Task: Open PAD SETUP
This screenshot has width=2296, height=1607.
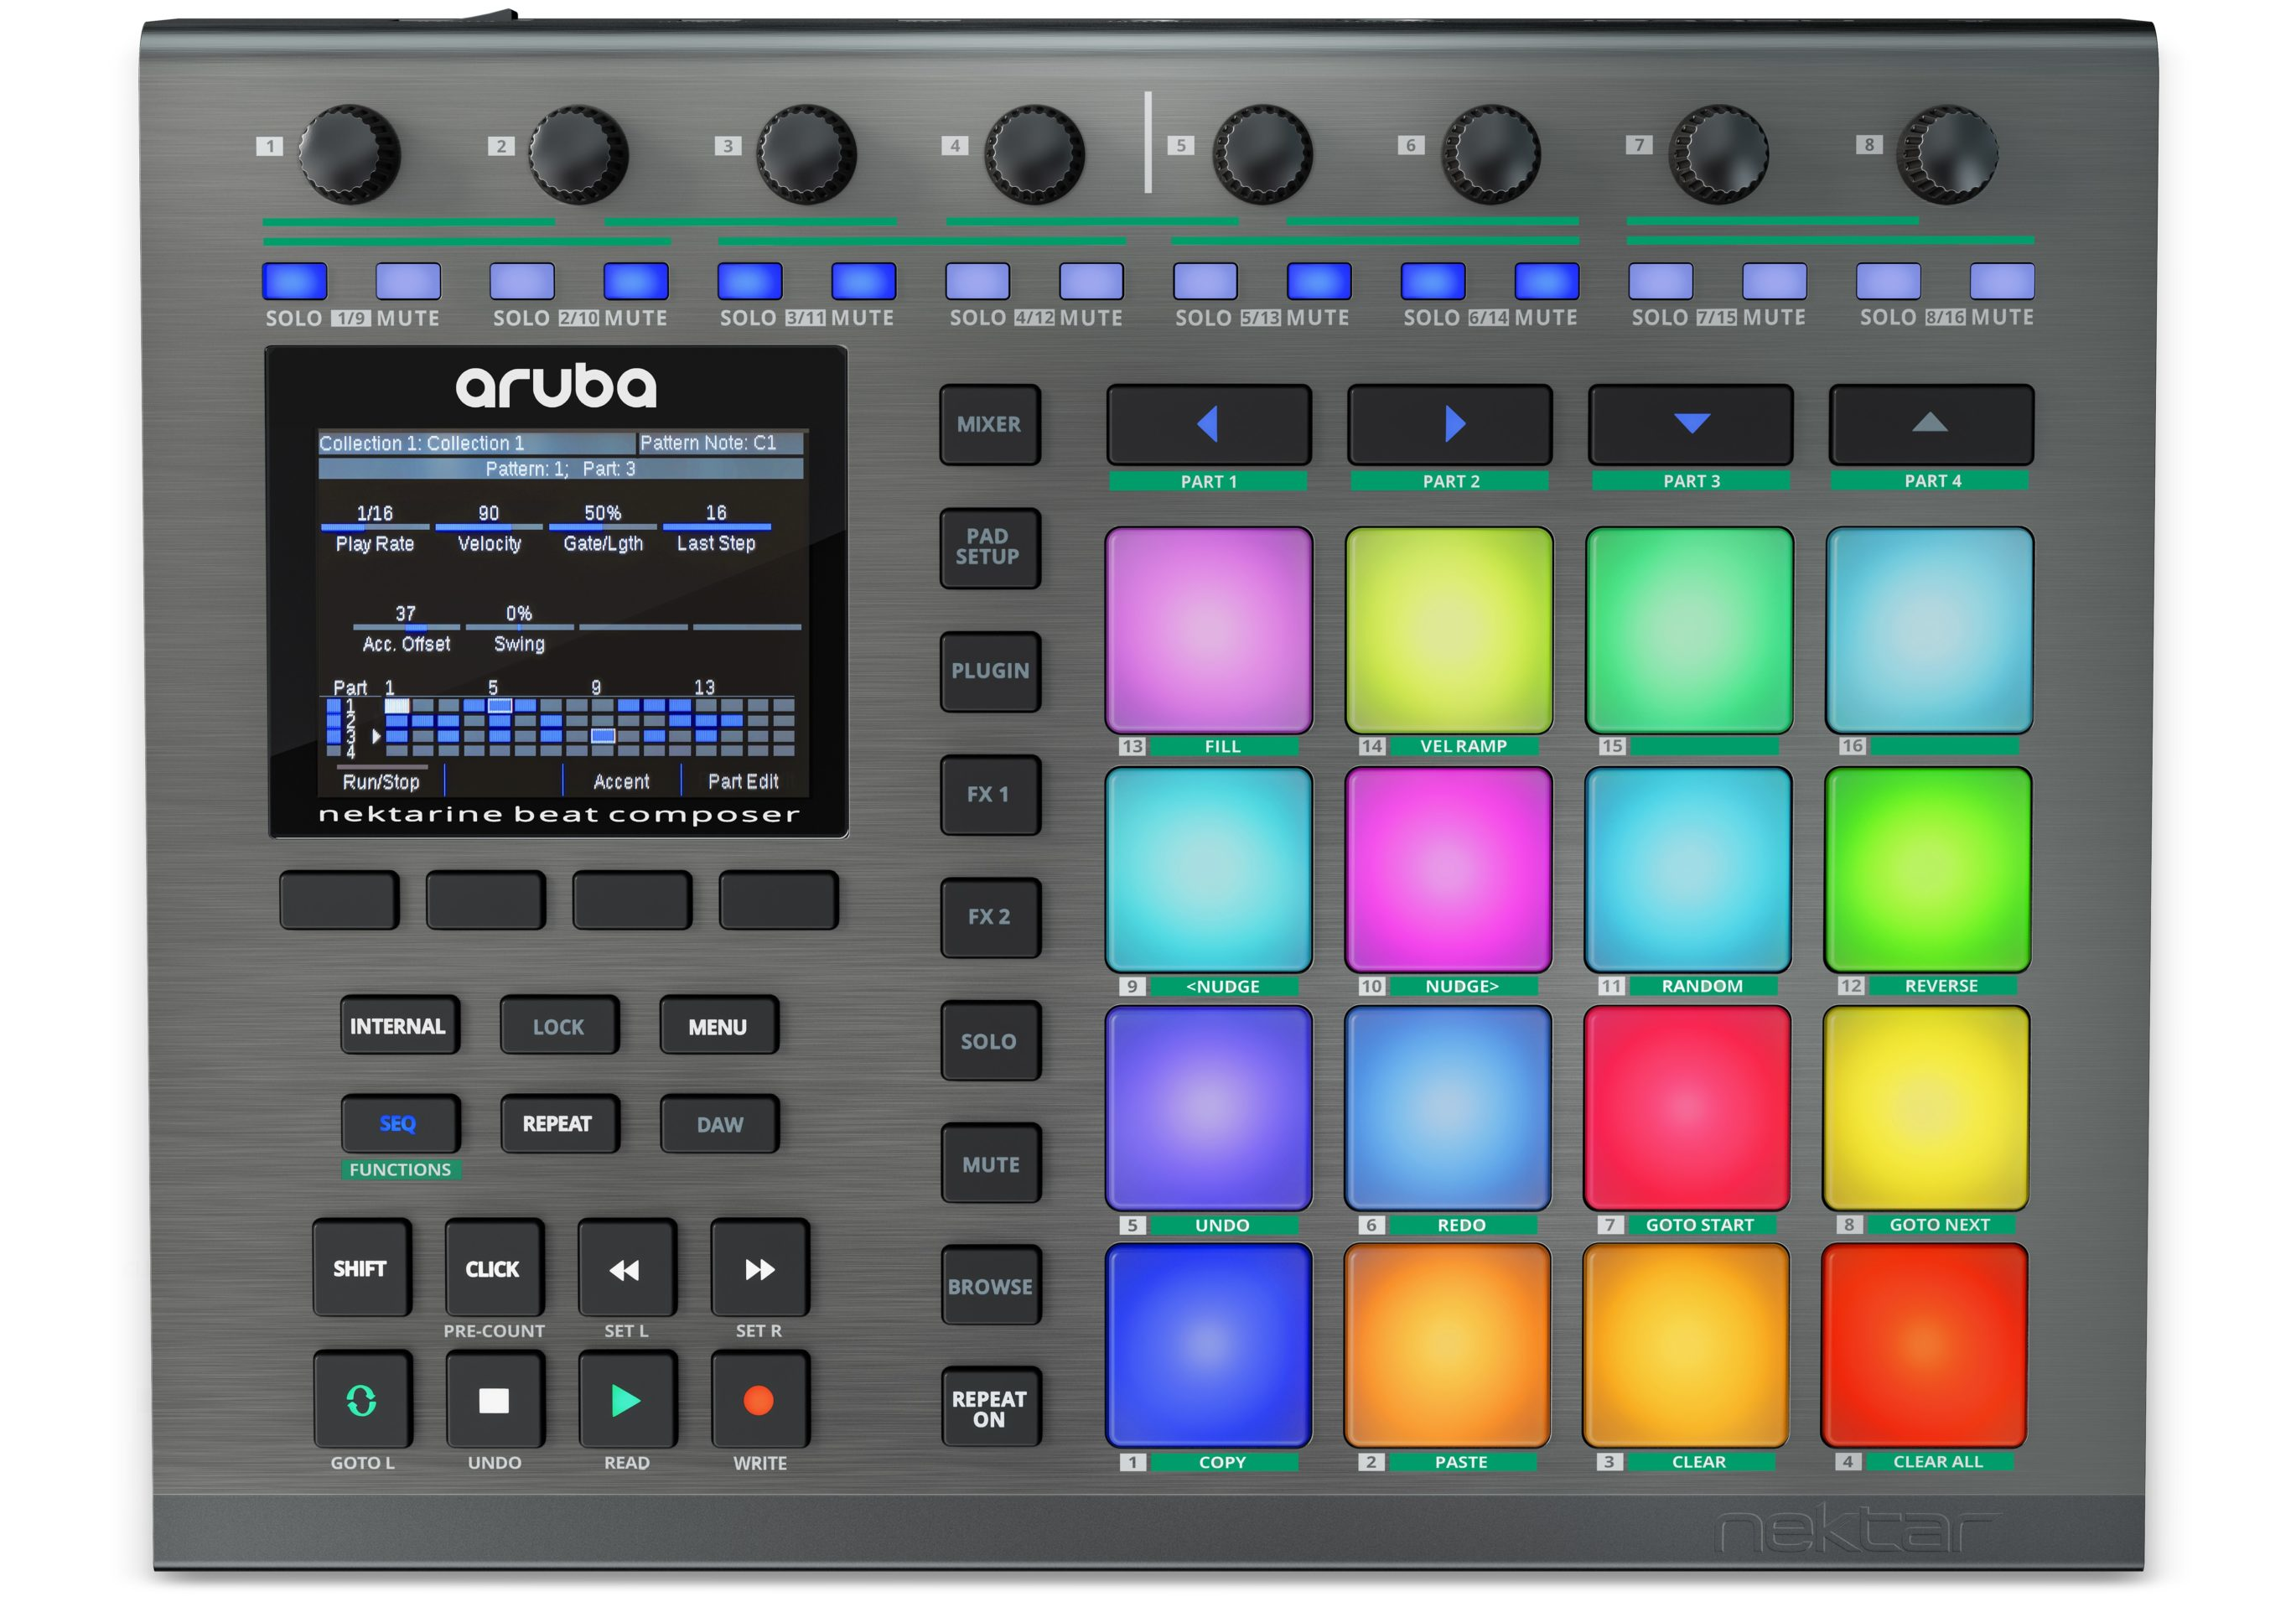Action: click(990, 548)
